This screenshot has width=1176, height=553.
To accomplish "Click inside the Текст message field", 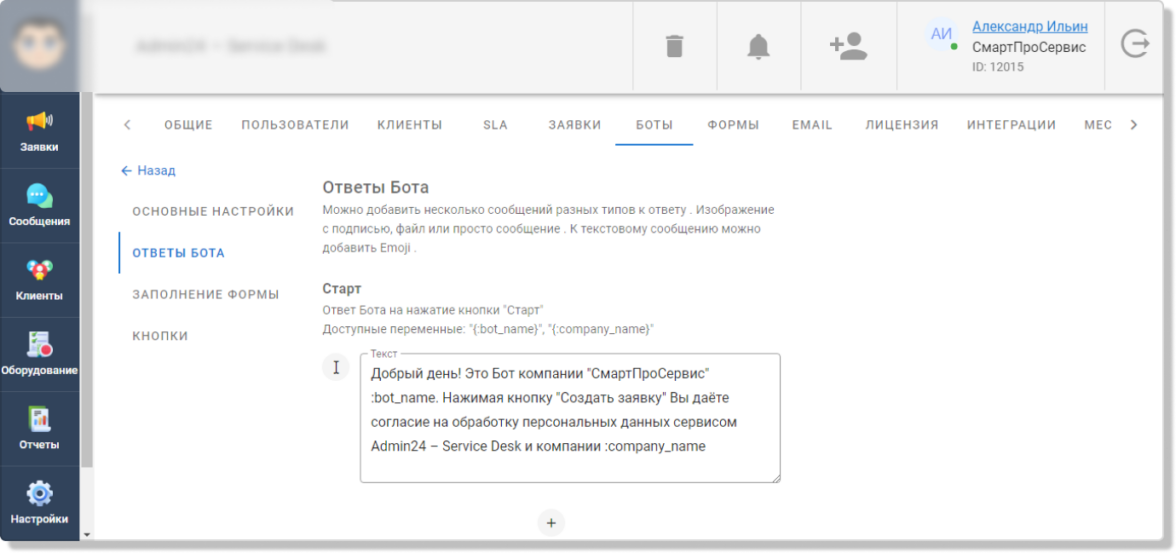I will click(570, 418).
